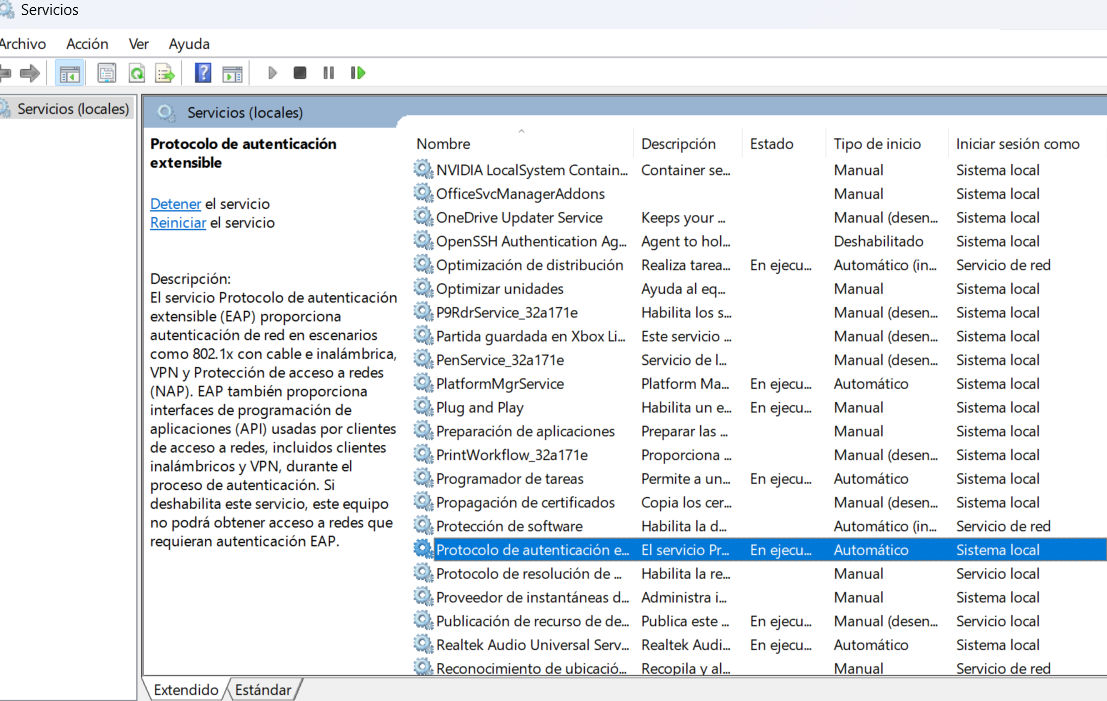Viewport: 1107px width, 701px height.
Task: Click the gear icon of PlatformMgrService
Action: click(423, 383)
